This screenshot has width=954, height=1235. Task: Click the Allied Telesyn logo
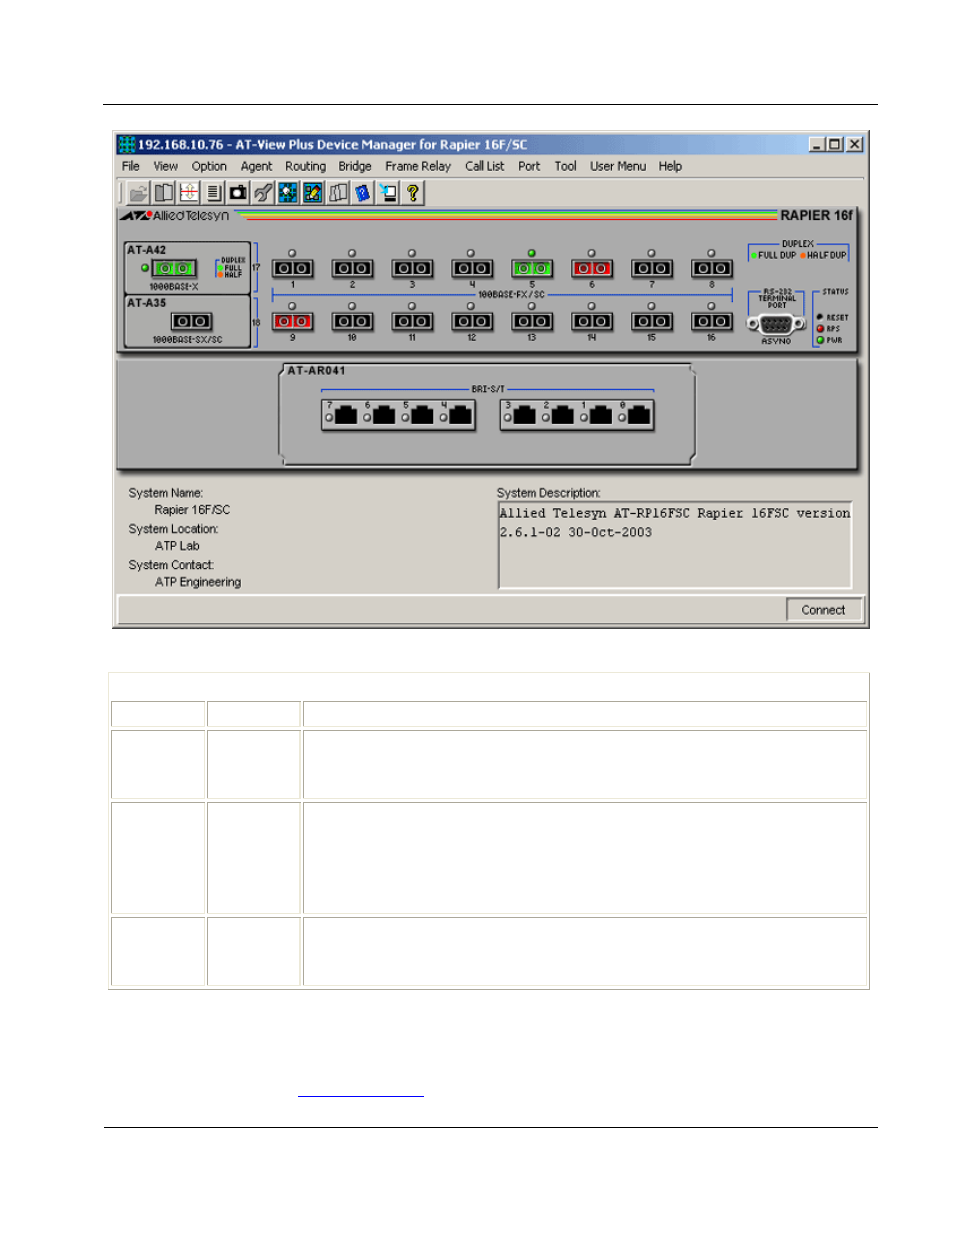pyautogui.click(x=176, y=215)
